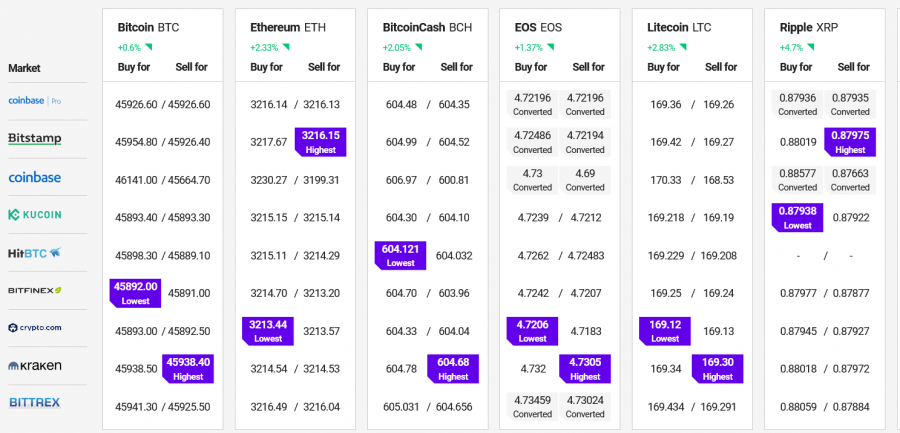Image resolution: width=900 pixels, height=433 pixels.
Task: Click the HitBTC exchange logo
Action: pyautogui.click(x=35, y=252)
